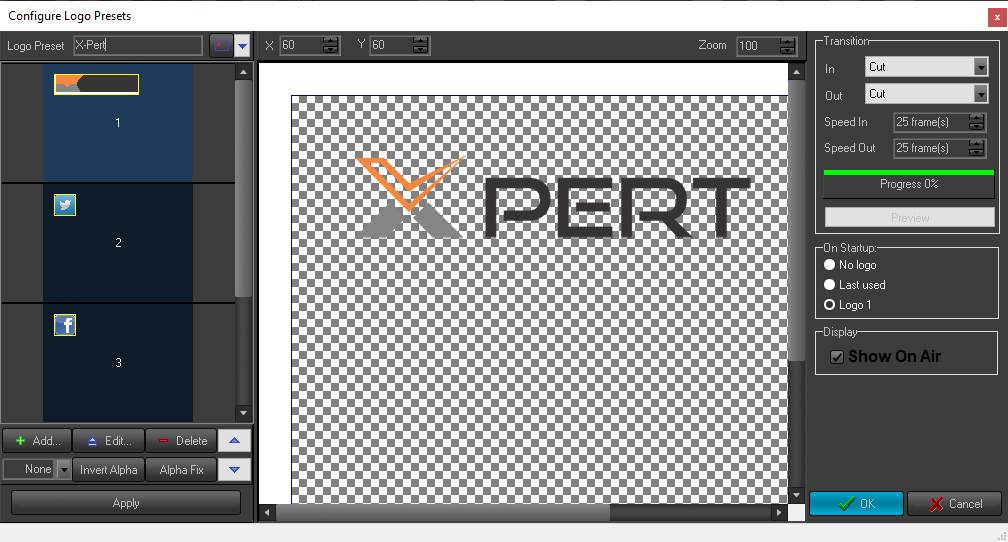Click the Logo Preset name field

click(138, 45)
